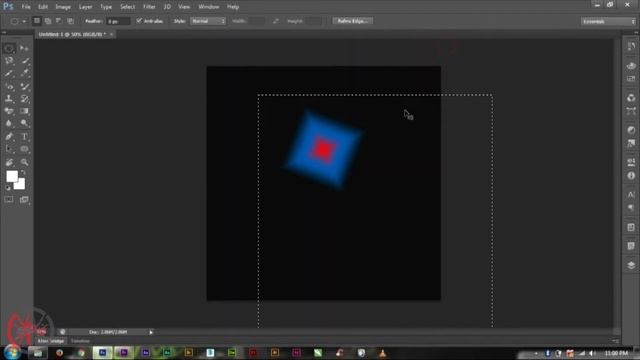Expand the collapsed right panel dock
This screenshot has height=360, width=640.
(636, 32)
